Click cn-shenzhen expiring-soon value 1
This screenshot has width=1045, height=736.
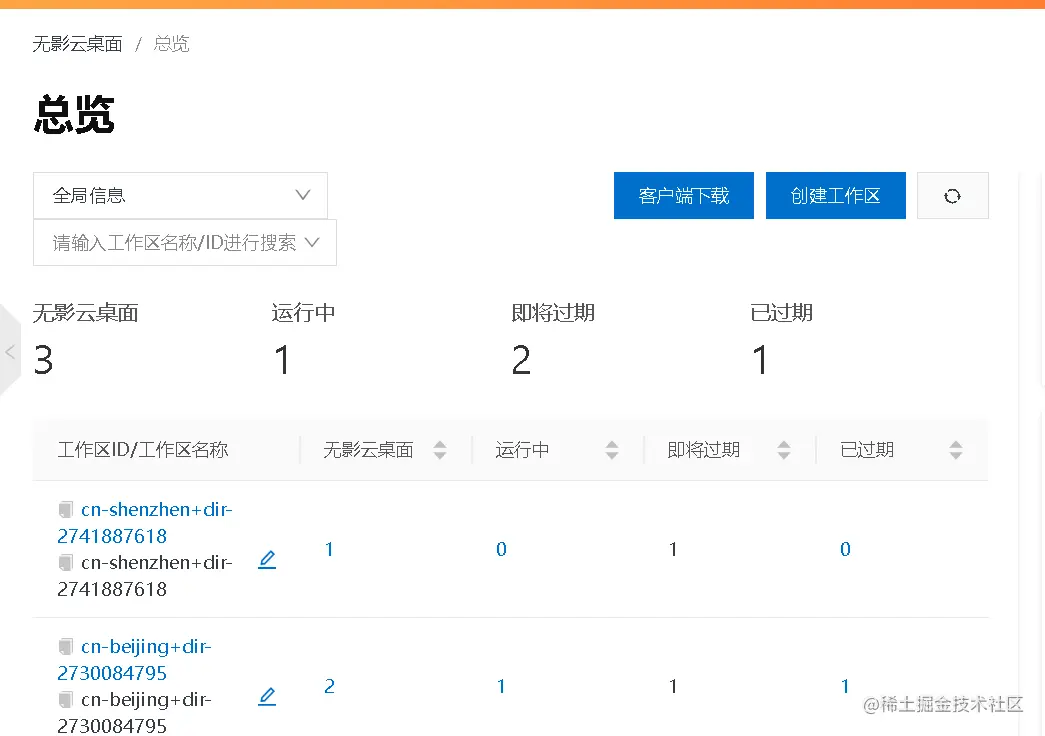673,549
